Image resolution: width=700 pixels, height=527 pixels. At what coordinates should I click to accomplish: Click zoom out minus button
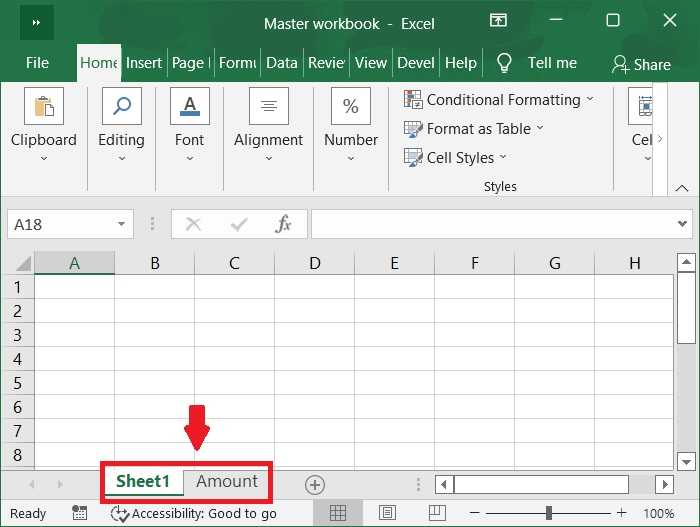[475, 513]
